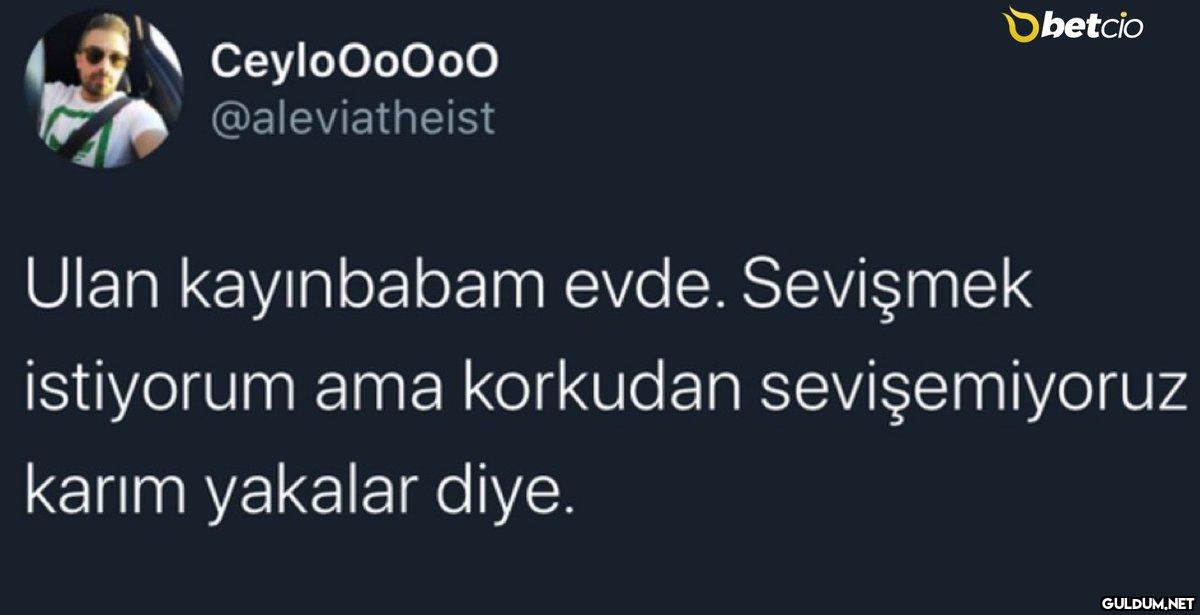Click the betcio brand text
The height and width of the screenshot is (615, 1200).
1093,27
